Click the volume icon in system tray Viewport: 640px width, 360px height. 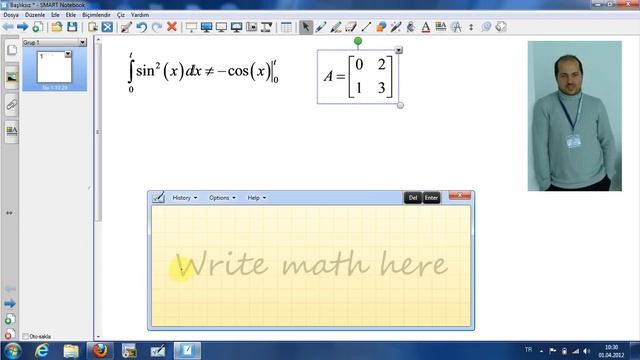coord(587,351)
